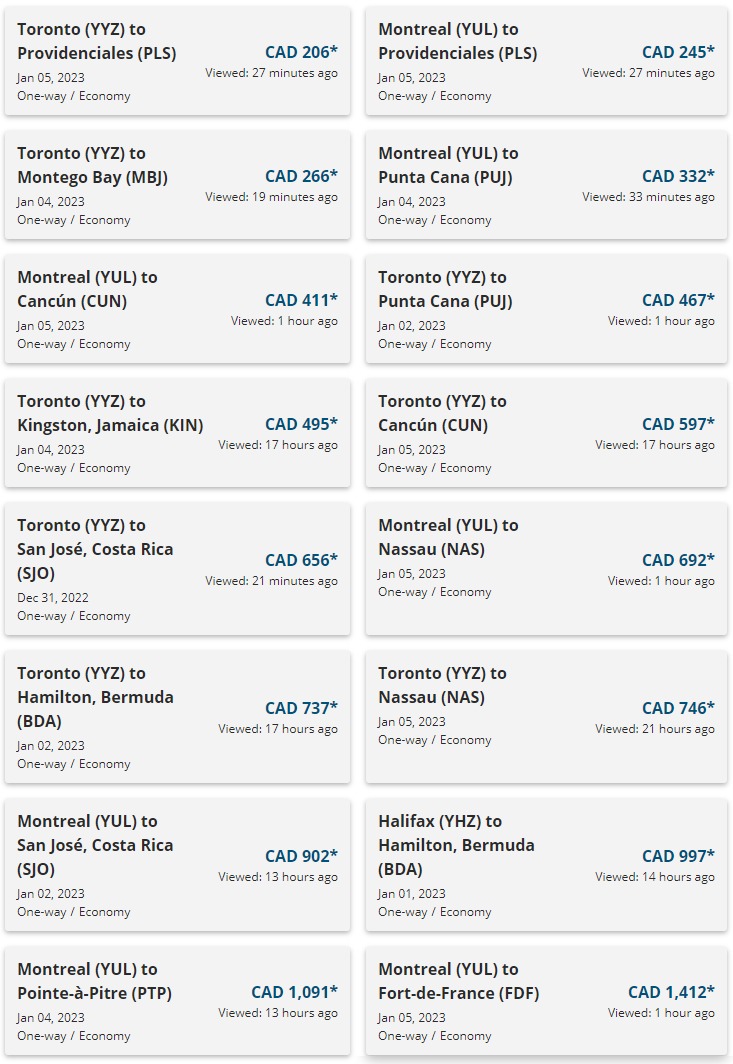The image size is (733, 1064).
Task: Open Toronto to San José Costa Rica card
Action: coord(177,569)
